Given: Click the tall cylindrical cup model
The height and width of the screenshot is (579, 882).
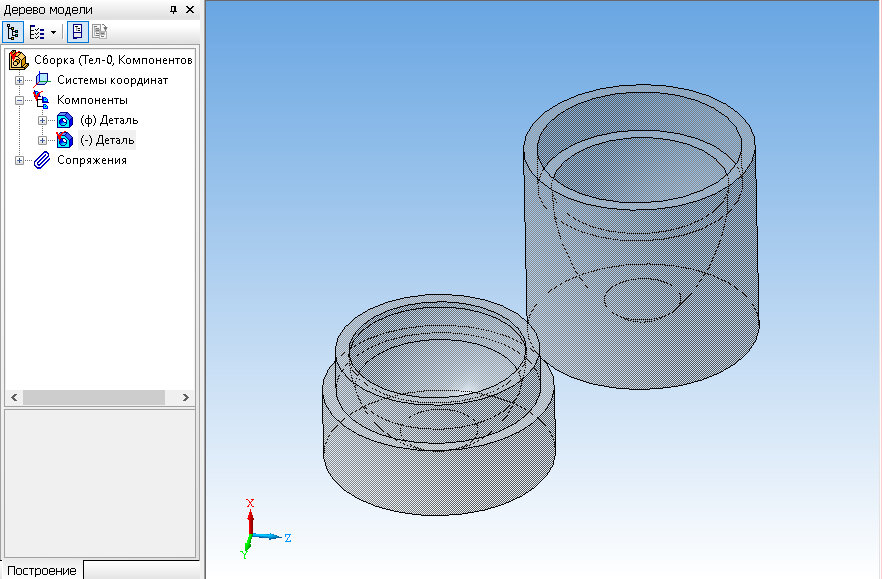Looking at the screenshot, I should [x=641, y=236].
